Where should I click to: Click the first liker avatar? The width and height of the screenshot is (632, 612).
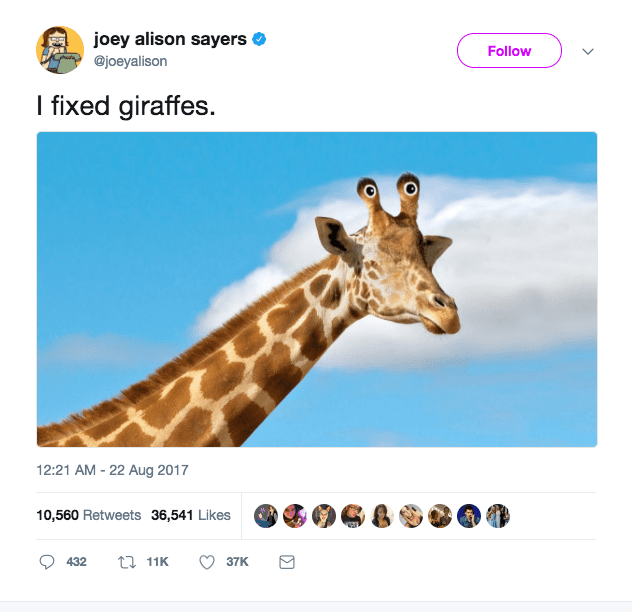pyautogui.click(x=266, y=516)
